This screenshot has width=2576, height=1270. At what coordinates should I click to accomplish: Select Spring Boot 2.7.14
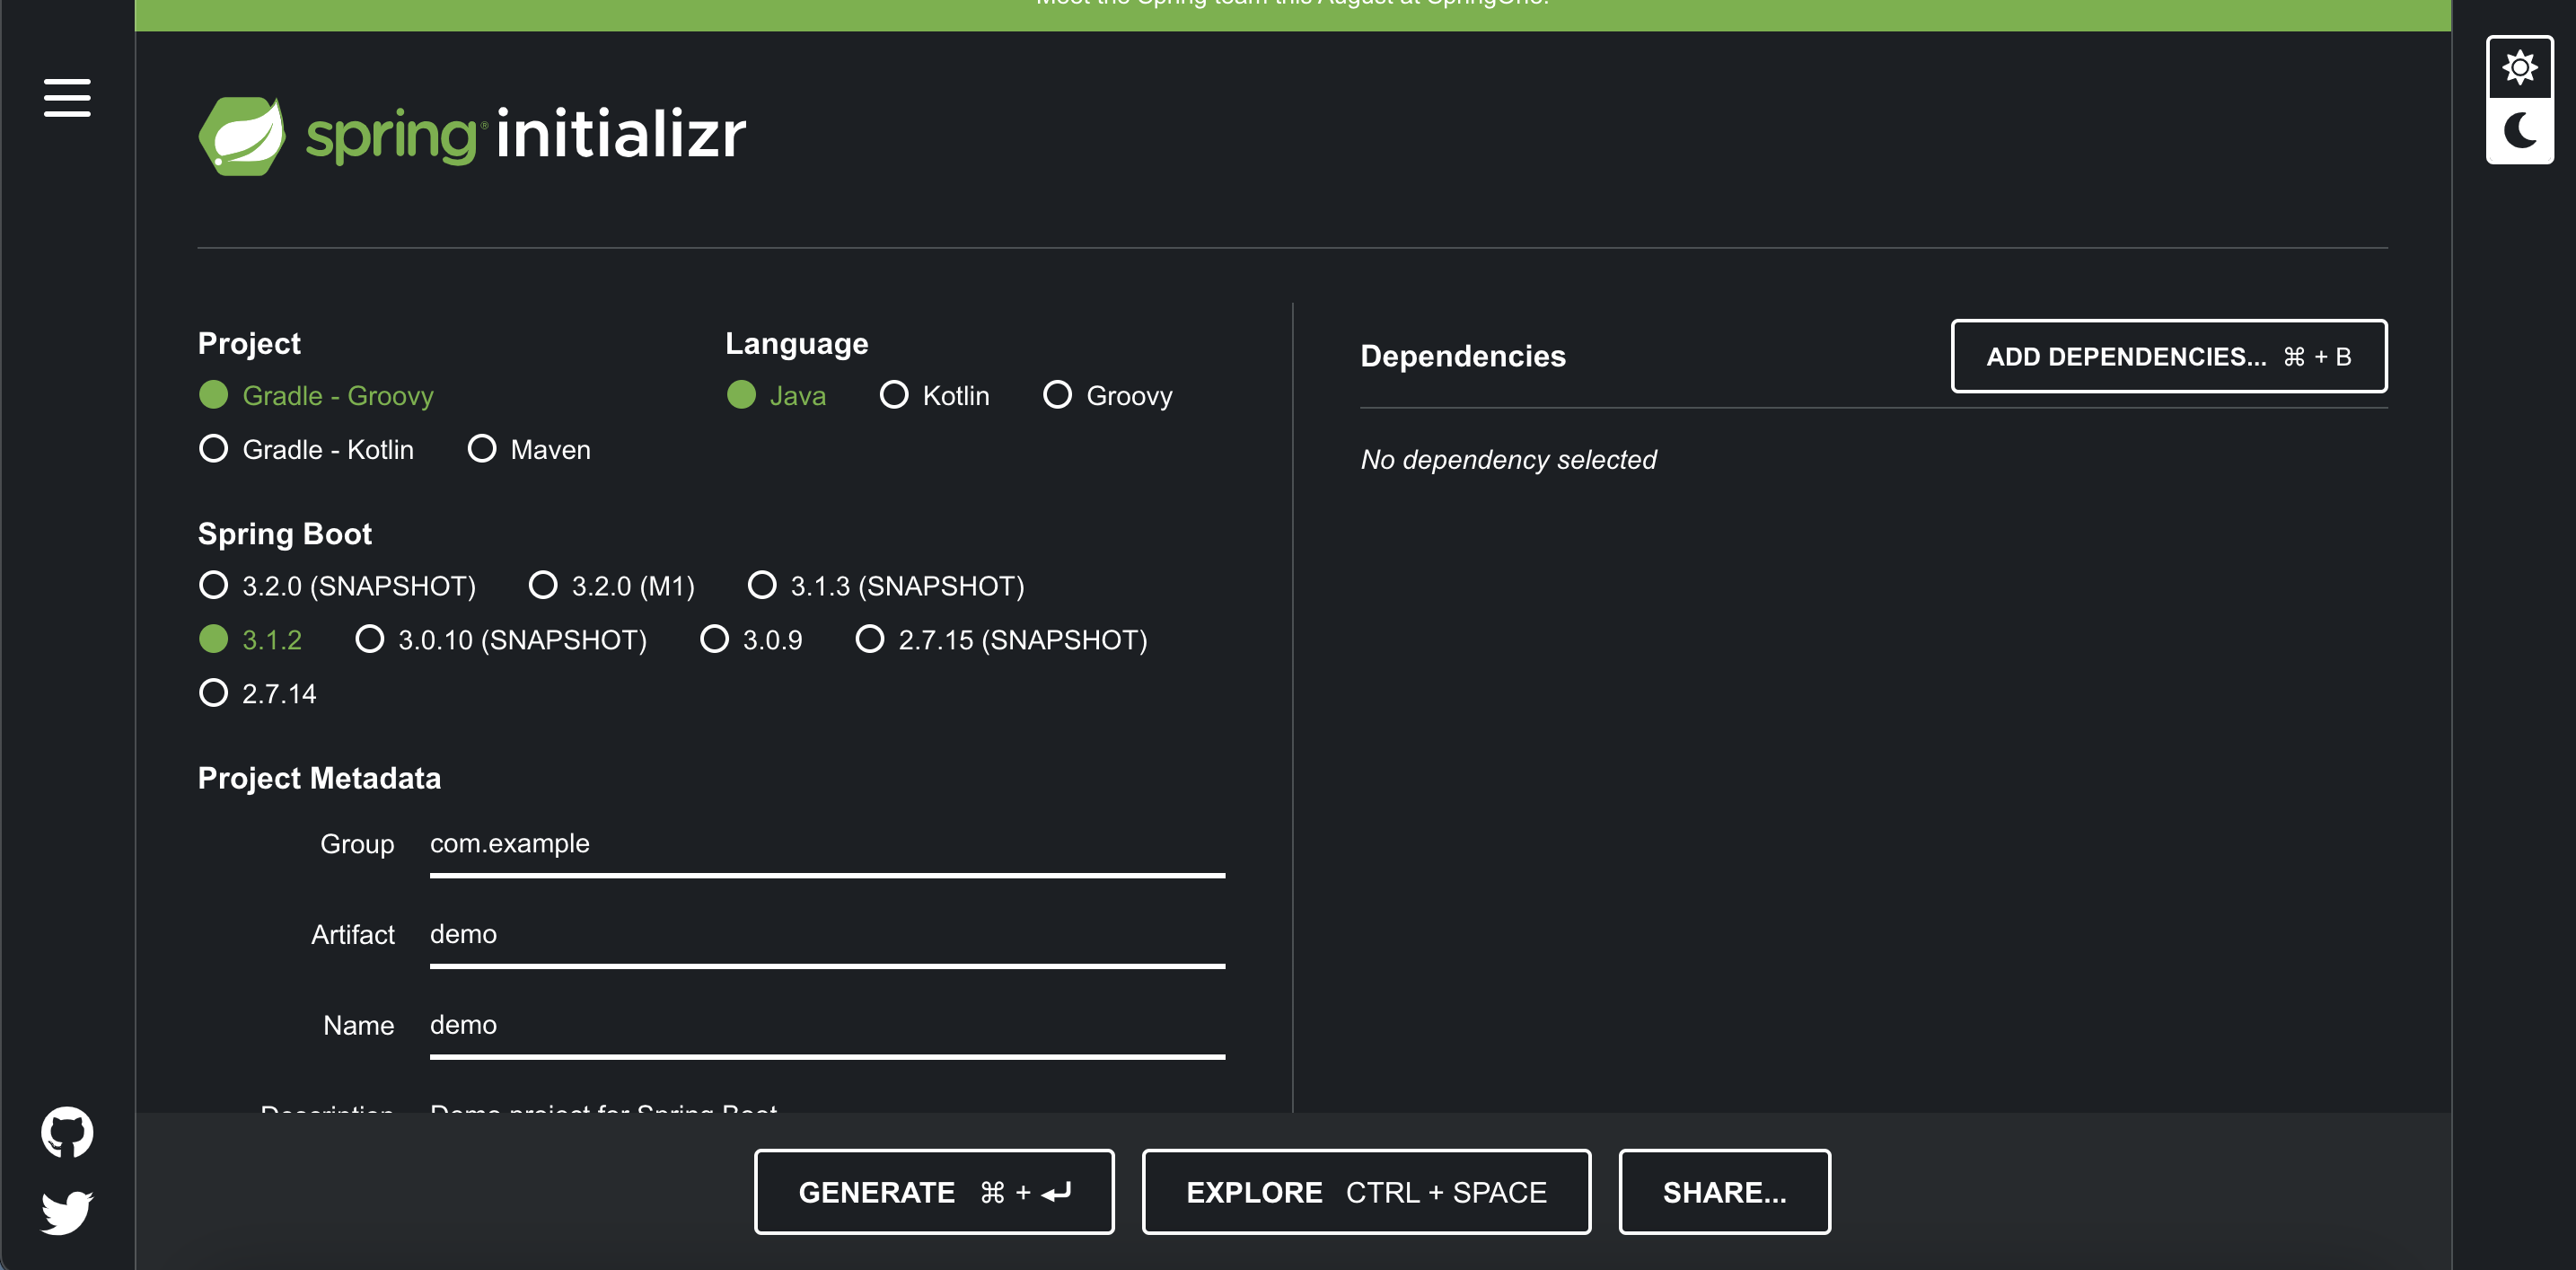(x=257, y=693)
